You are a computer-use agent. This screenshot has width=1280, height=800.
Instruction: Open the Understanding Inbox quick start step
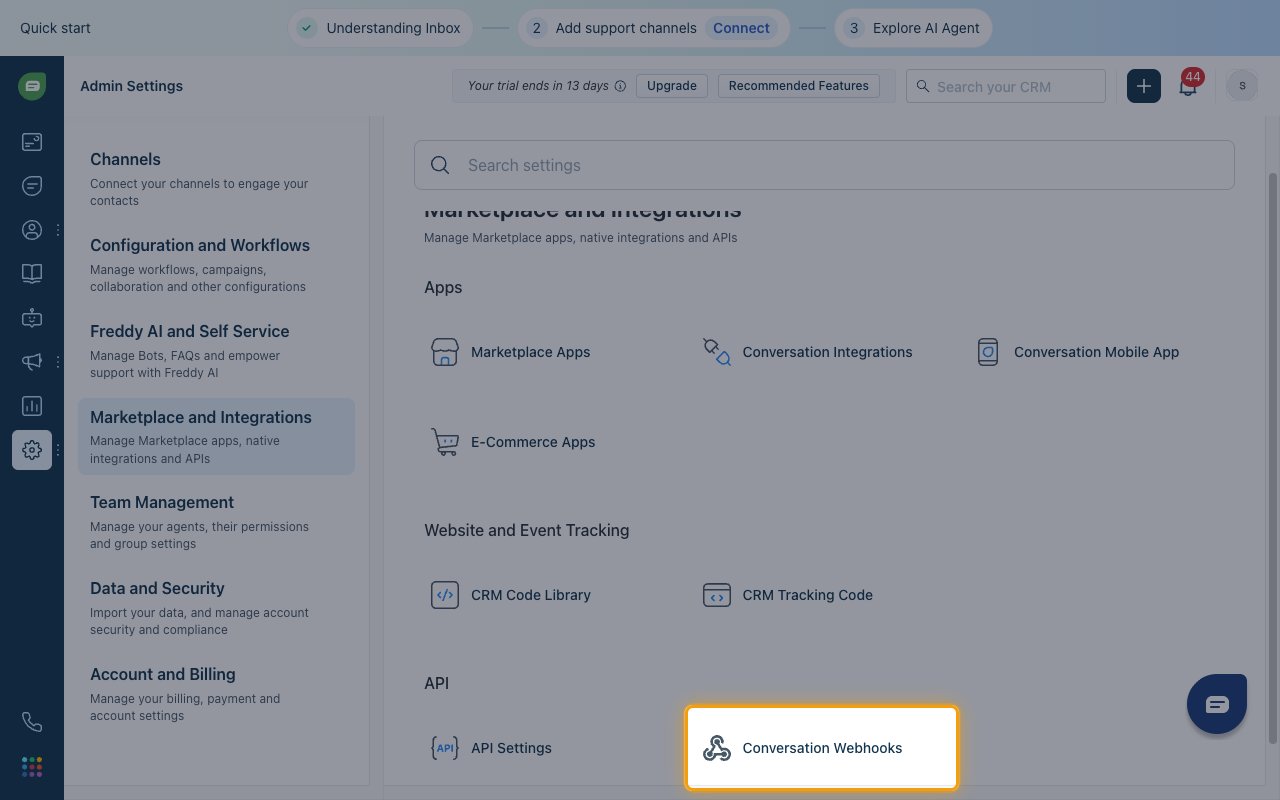(382, 28)
